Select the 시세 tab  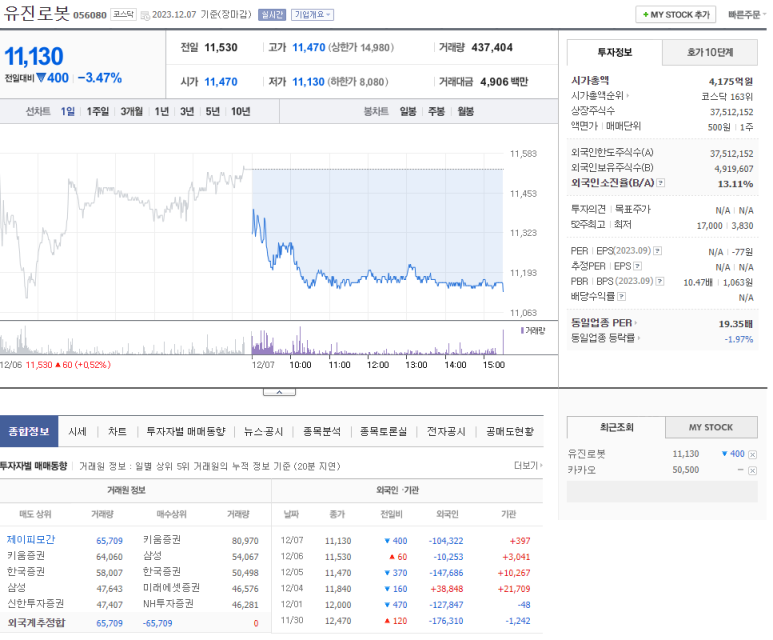point(77,431)
